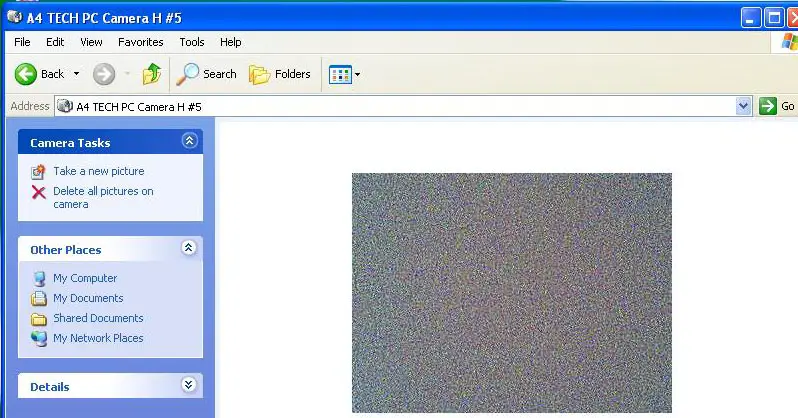Image resolution: width=798 pixels, height=418 pixels.
Task: Open the File menu
Action: 23,42
